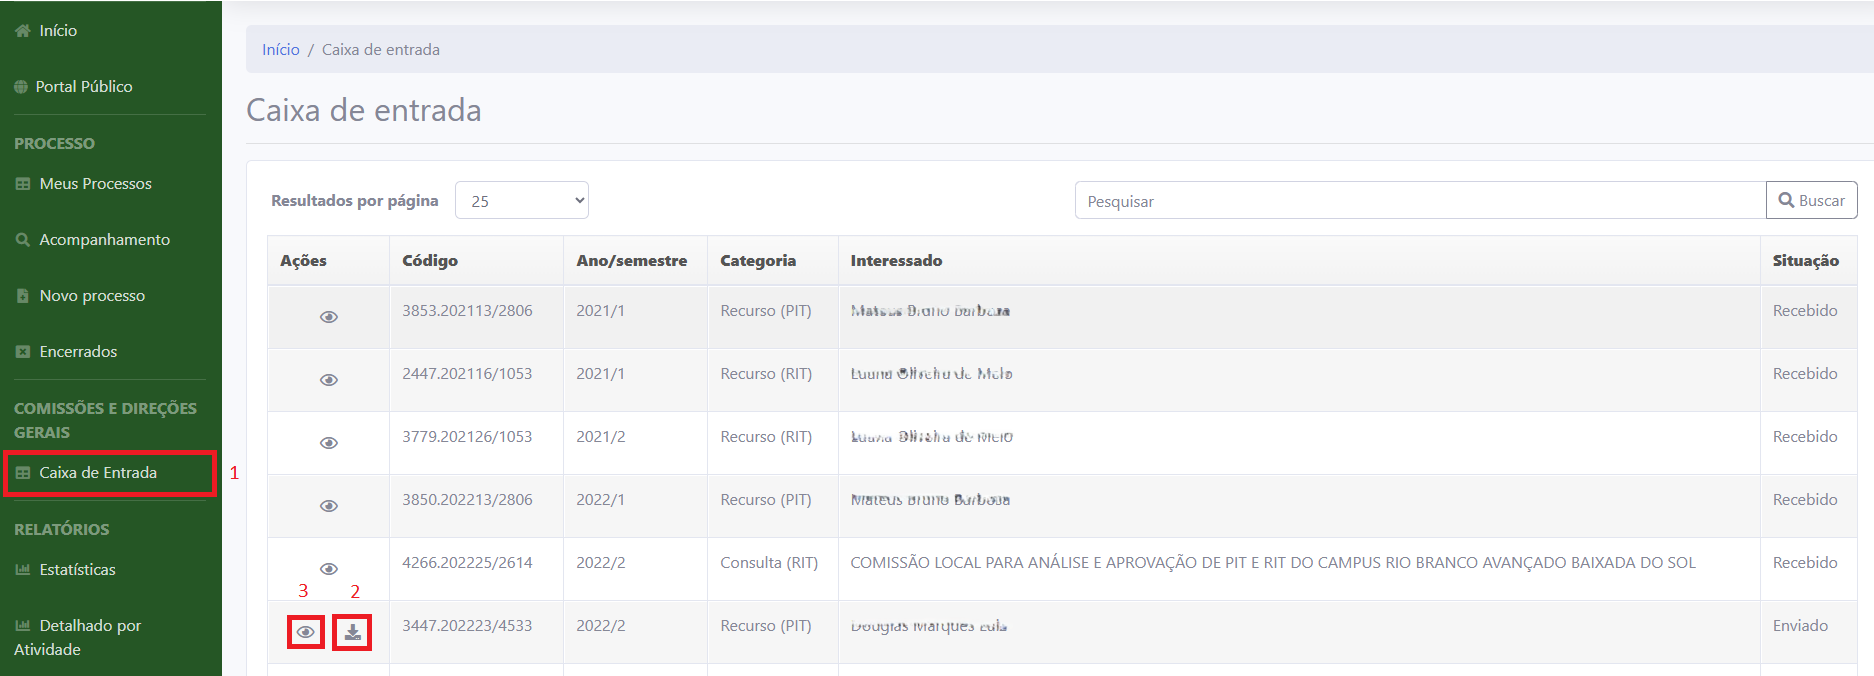The height and width of the screenshot is (676, 1874).
Task: Open Estatísticas report in sidebar
Action: pyautogui.click(x=77, y=570)
